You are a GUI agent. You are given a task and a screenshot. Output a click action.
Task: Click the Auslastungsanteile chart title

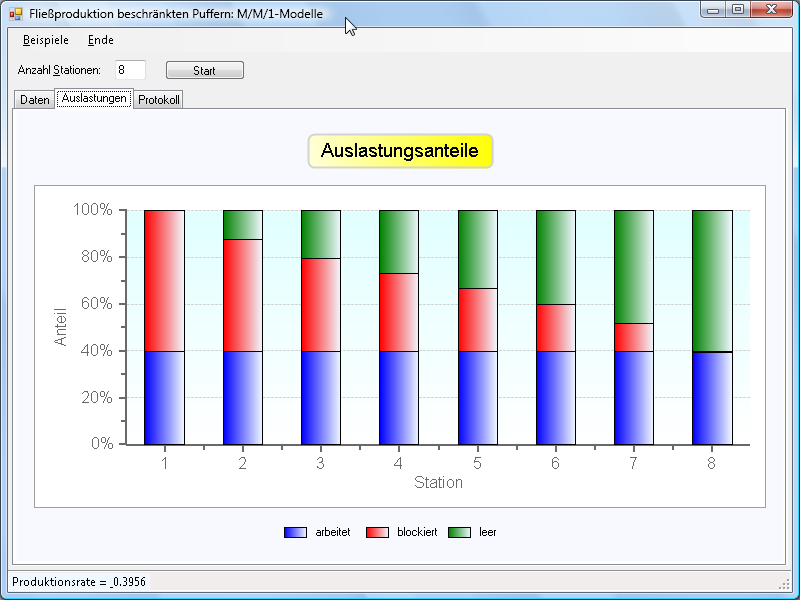coord(400,151)
